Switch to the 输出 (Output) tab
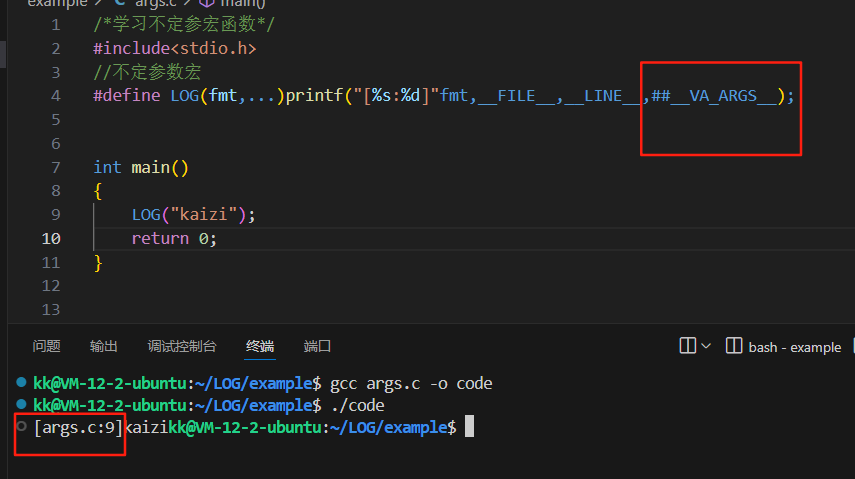Image resolution: width=855 pixels, height=479 pixels. (x=103, y=346)
